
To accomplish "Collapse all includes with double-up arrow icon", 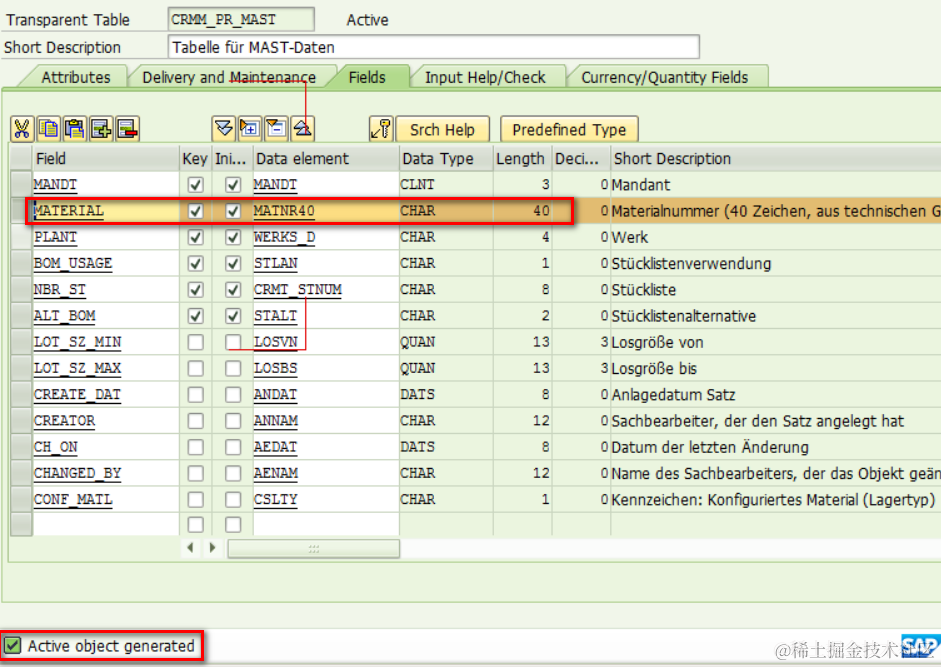I will coord(302,129).
